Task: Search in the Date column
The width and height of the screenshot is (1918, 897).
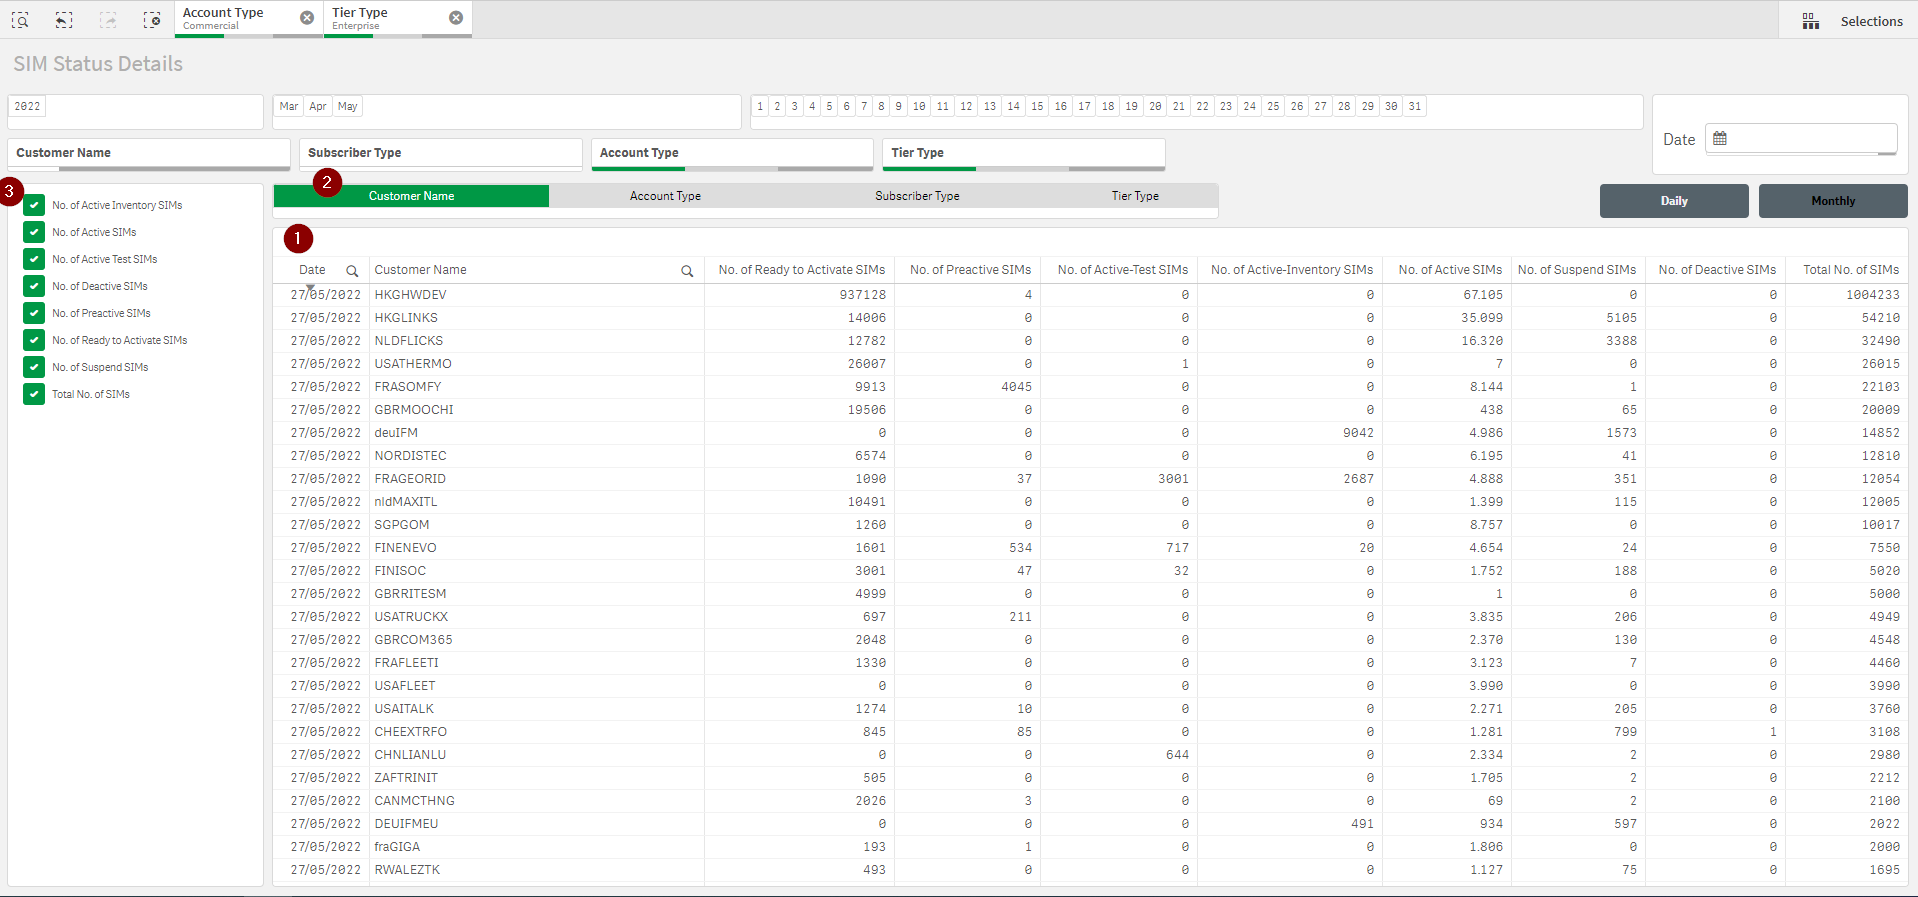Action: point(352,271)
